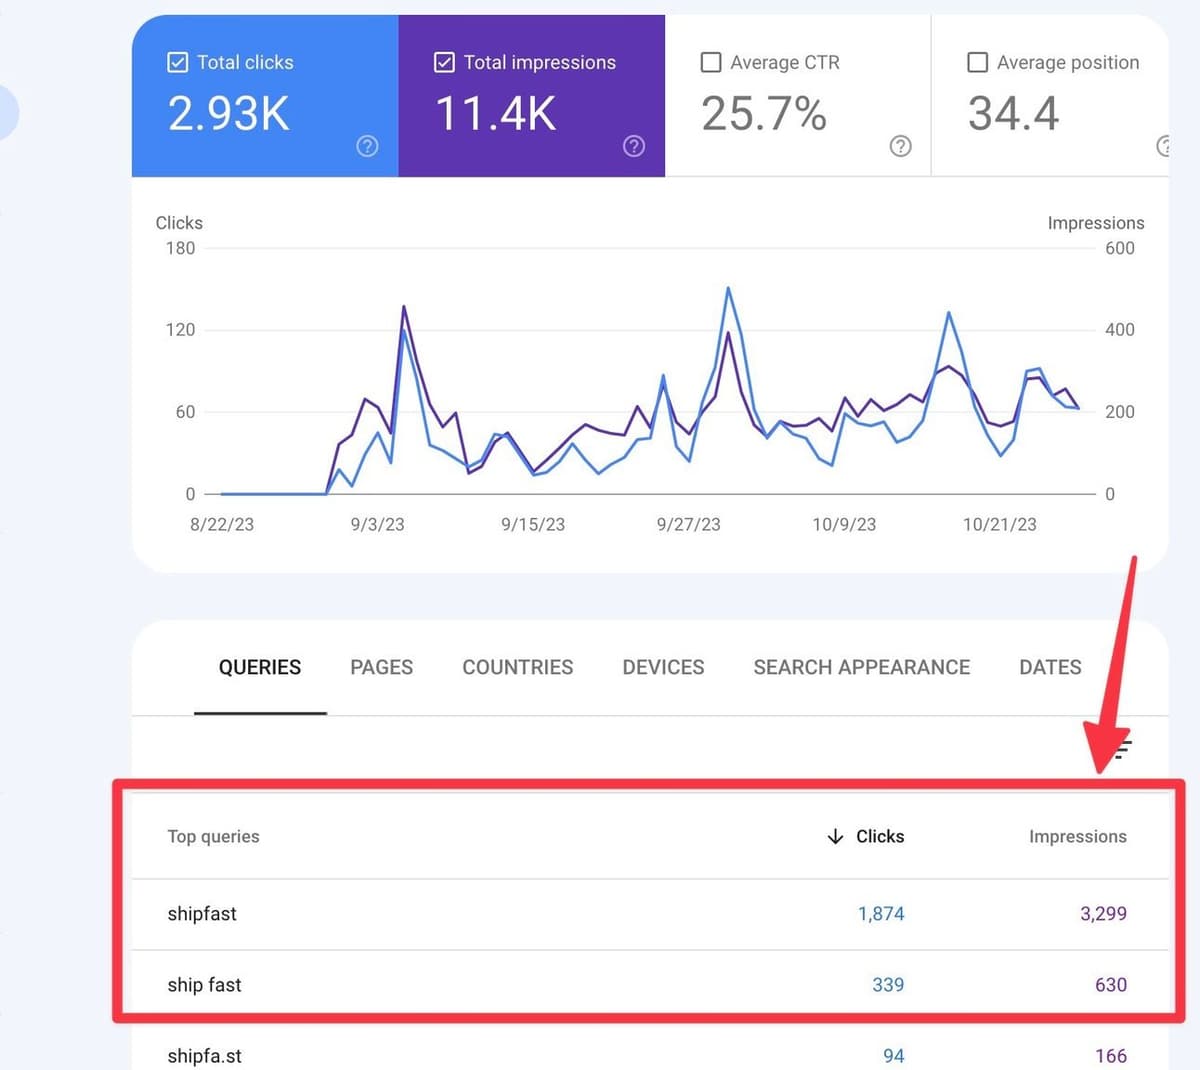Switch to the Countries tab
1200x1070 pixels.
click(x=517, y=667)
